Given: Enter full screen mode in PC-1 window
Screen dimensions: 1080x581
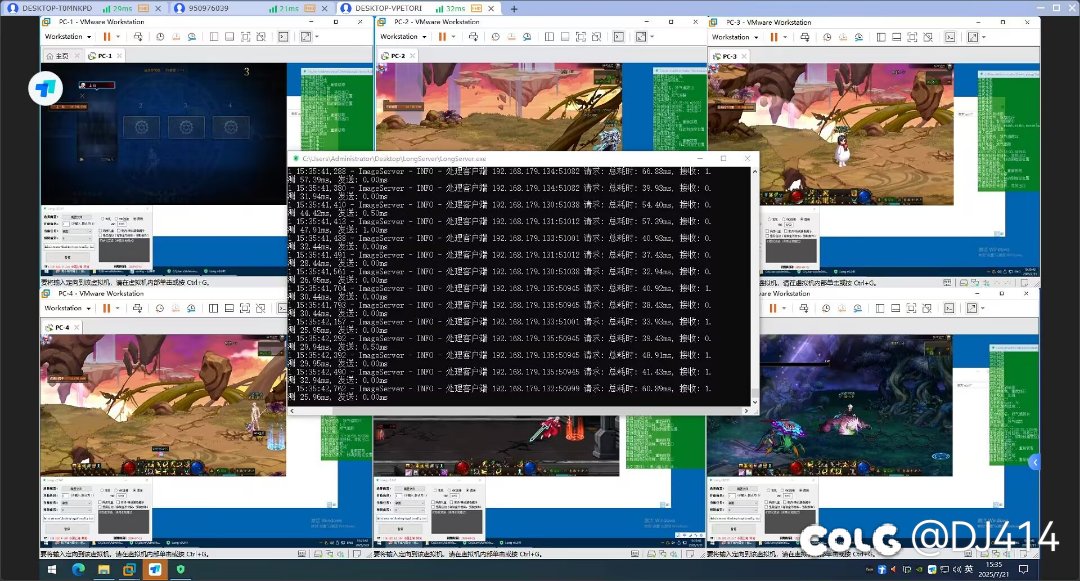Looking at the screenshot, I should click(x=245, y=36).
